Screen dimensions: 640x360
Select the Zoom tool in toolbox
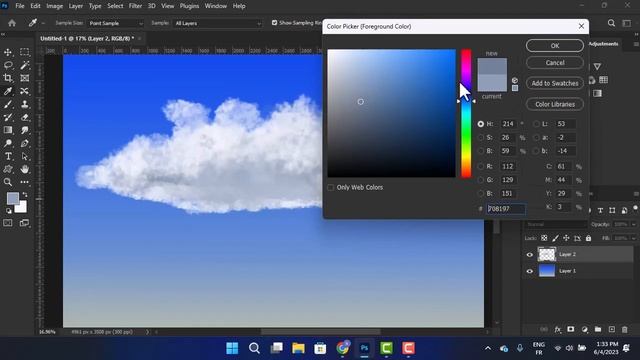pos(8,182)
